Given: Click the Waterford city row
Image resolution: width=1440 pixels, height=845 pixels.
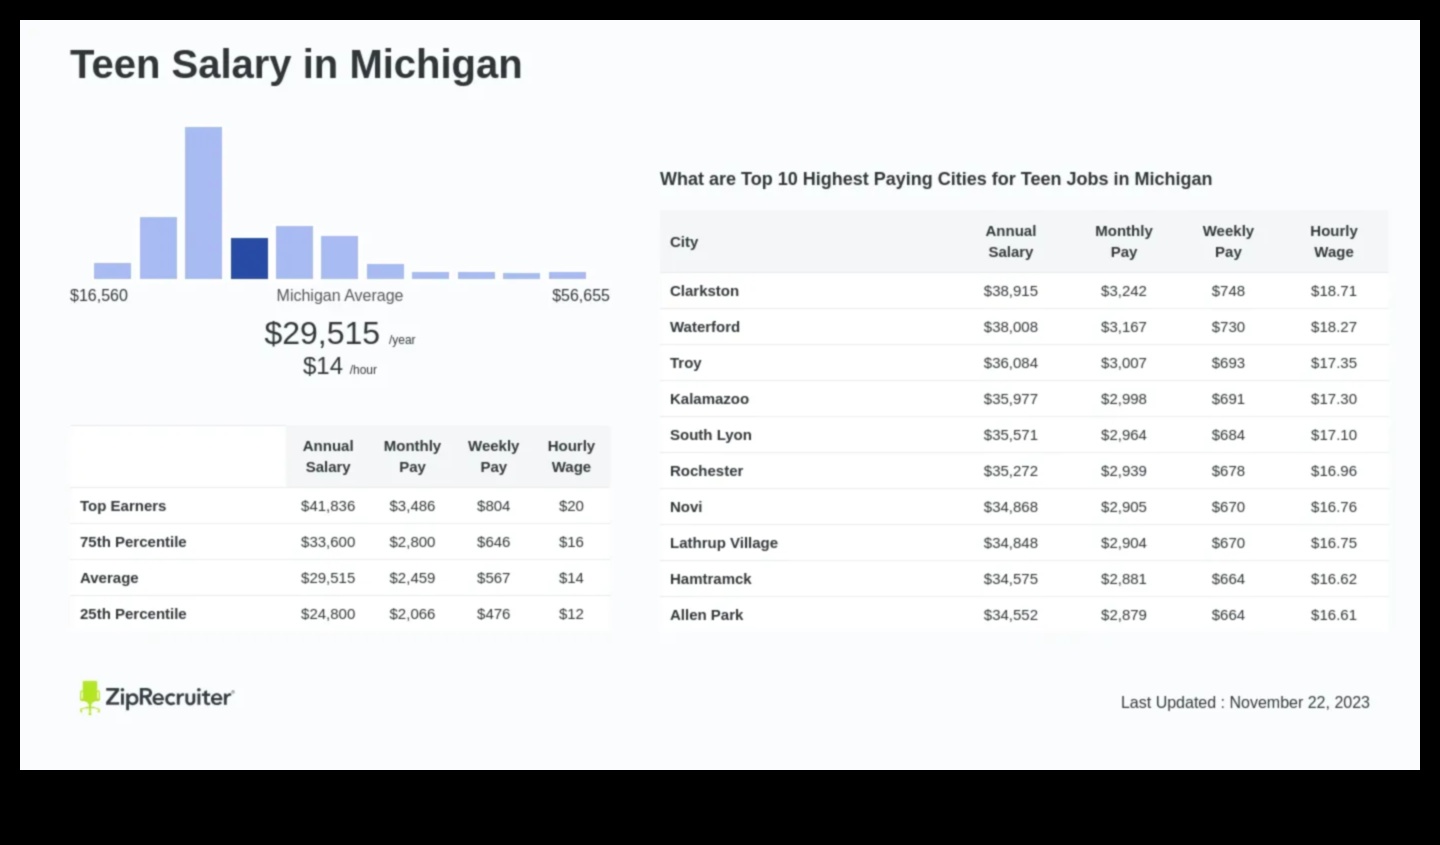Looking at the screenshot, I should (x=1024, y=327).
